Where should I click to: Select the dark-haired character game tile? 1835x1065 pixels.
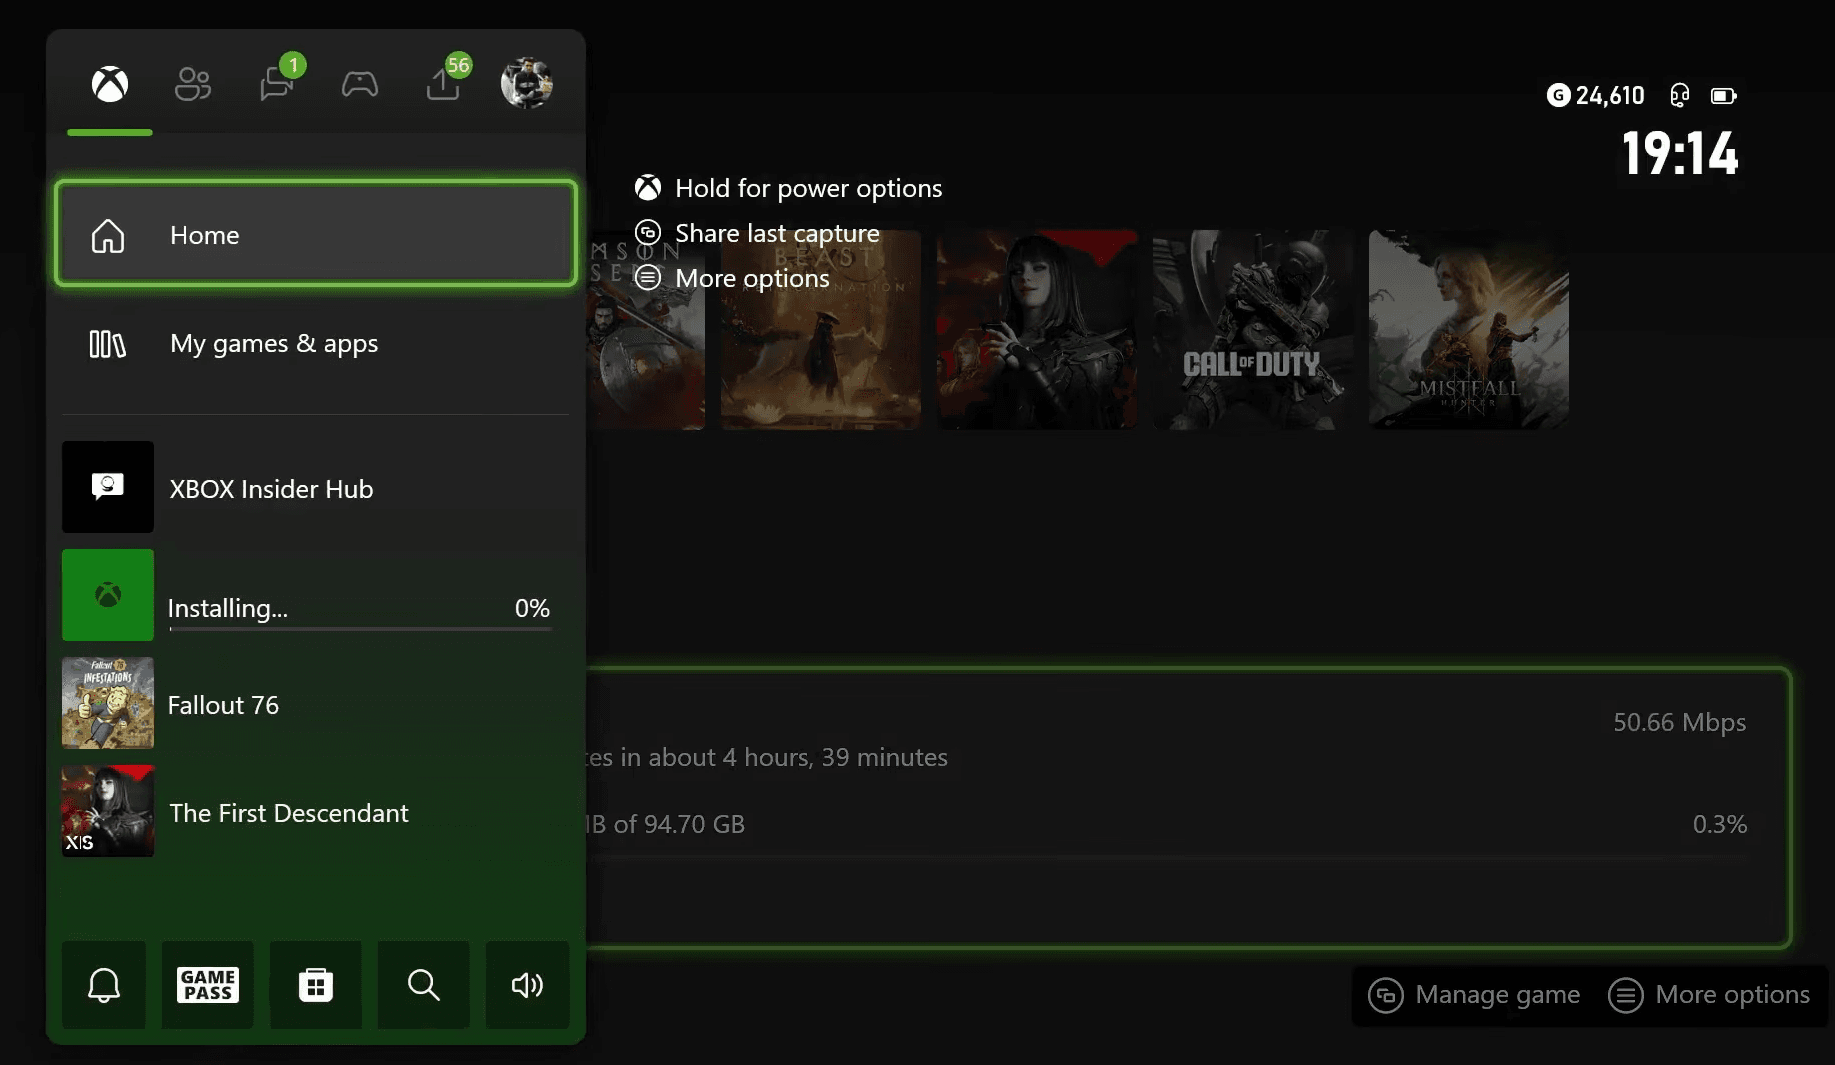tap(1037, 330)
